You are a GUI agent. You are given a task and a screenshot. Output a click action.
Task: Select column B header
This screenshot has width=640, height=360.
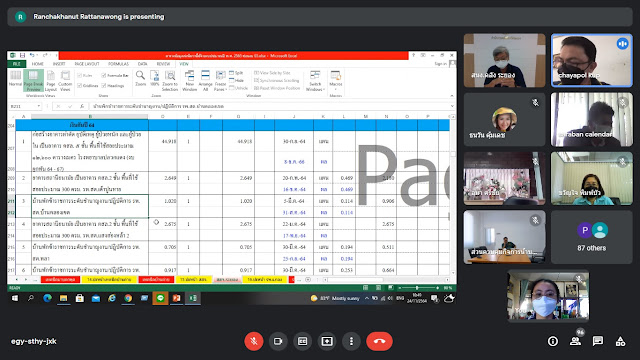point(90,117)
